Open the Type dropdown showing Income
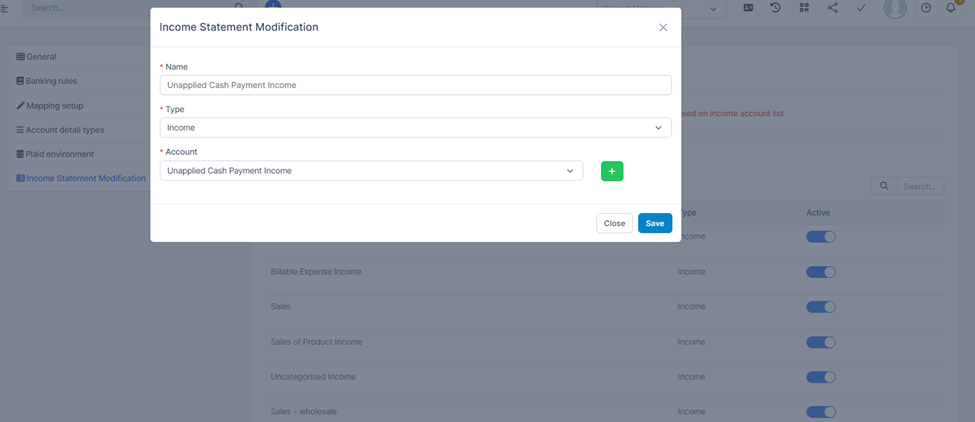Image resolution: width=975 pixels, height=422 pixels. [415, 128]
